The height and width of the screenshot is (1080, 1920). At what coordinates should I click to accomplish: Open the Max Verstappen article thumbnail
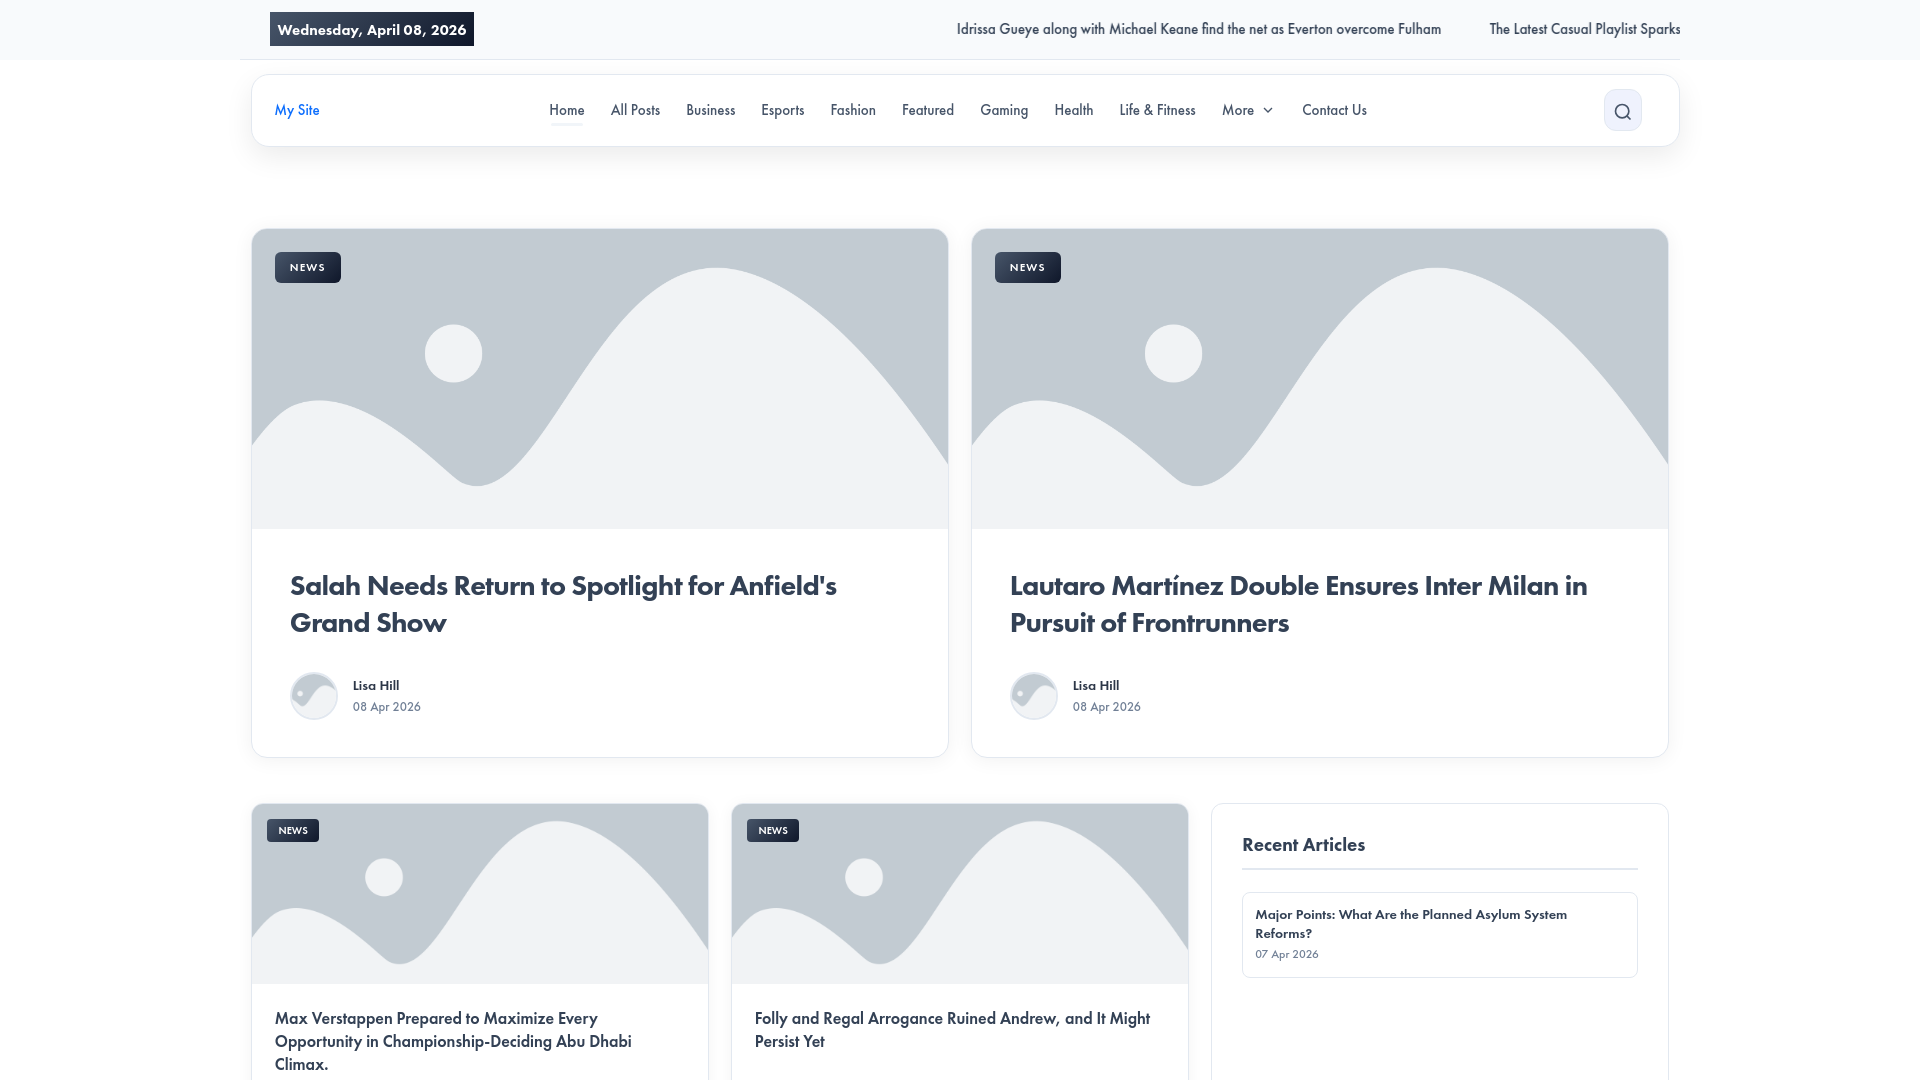pyautogui.click(x=480, y=893)
